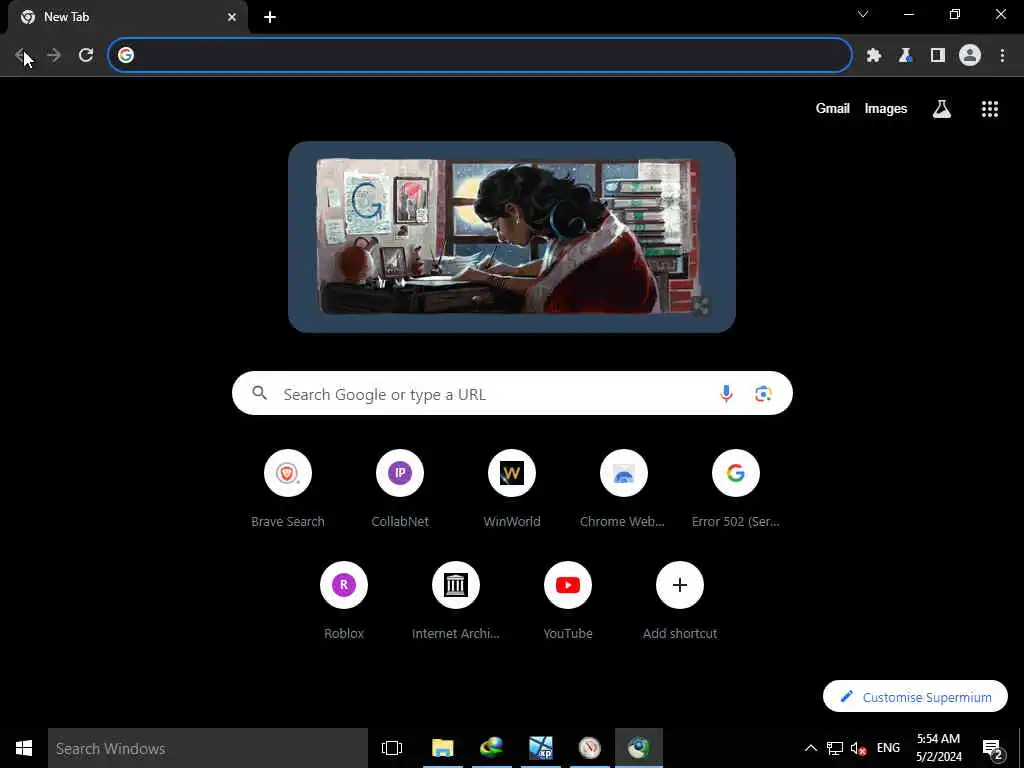
Task: Open the three-dot browser menu
Action: pos(1002,56)
